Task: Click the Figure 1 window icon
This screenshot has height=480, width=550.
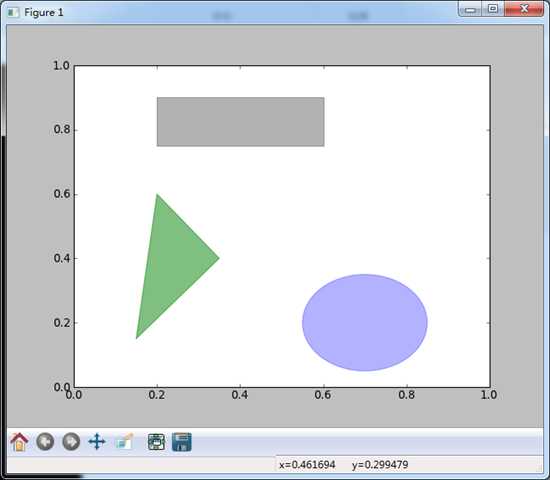Action: [x=13, y=13]
